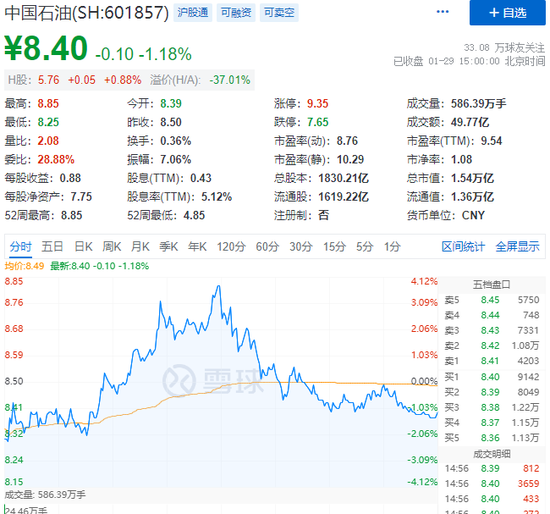Image resolution: width=550 pixels, height=514 pixels.
Task: Click the 沪股通 tag badge
Action: point(193,13)
